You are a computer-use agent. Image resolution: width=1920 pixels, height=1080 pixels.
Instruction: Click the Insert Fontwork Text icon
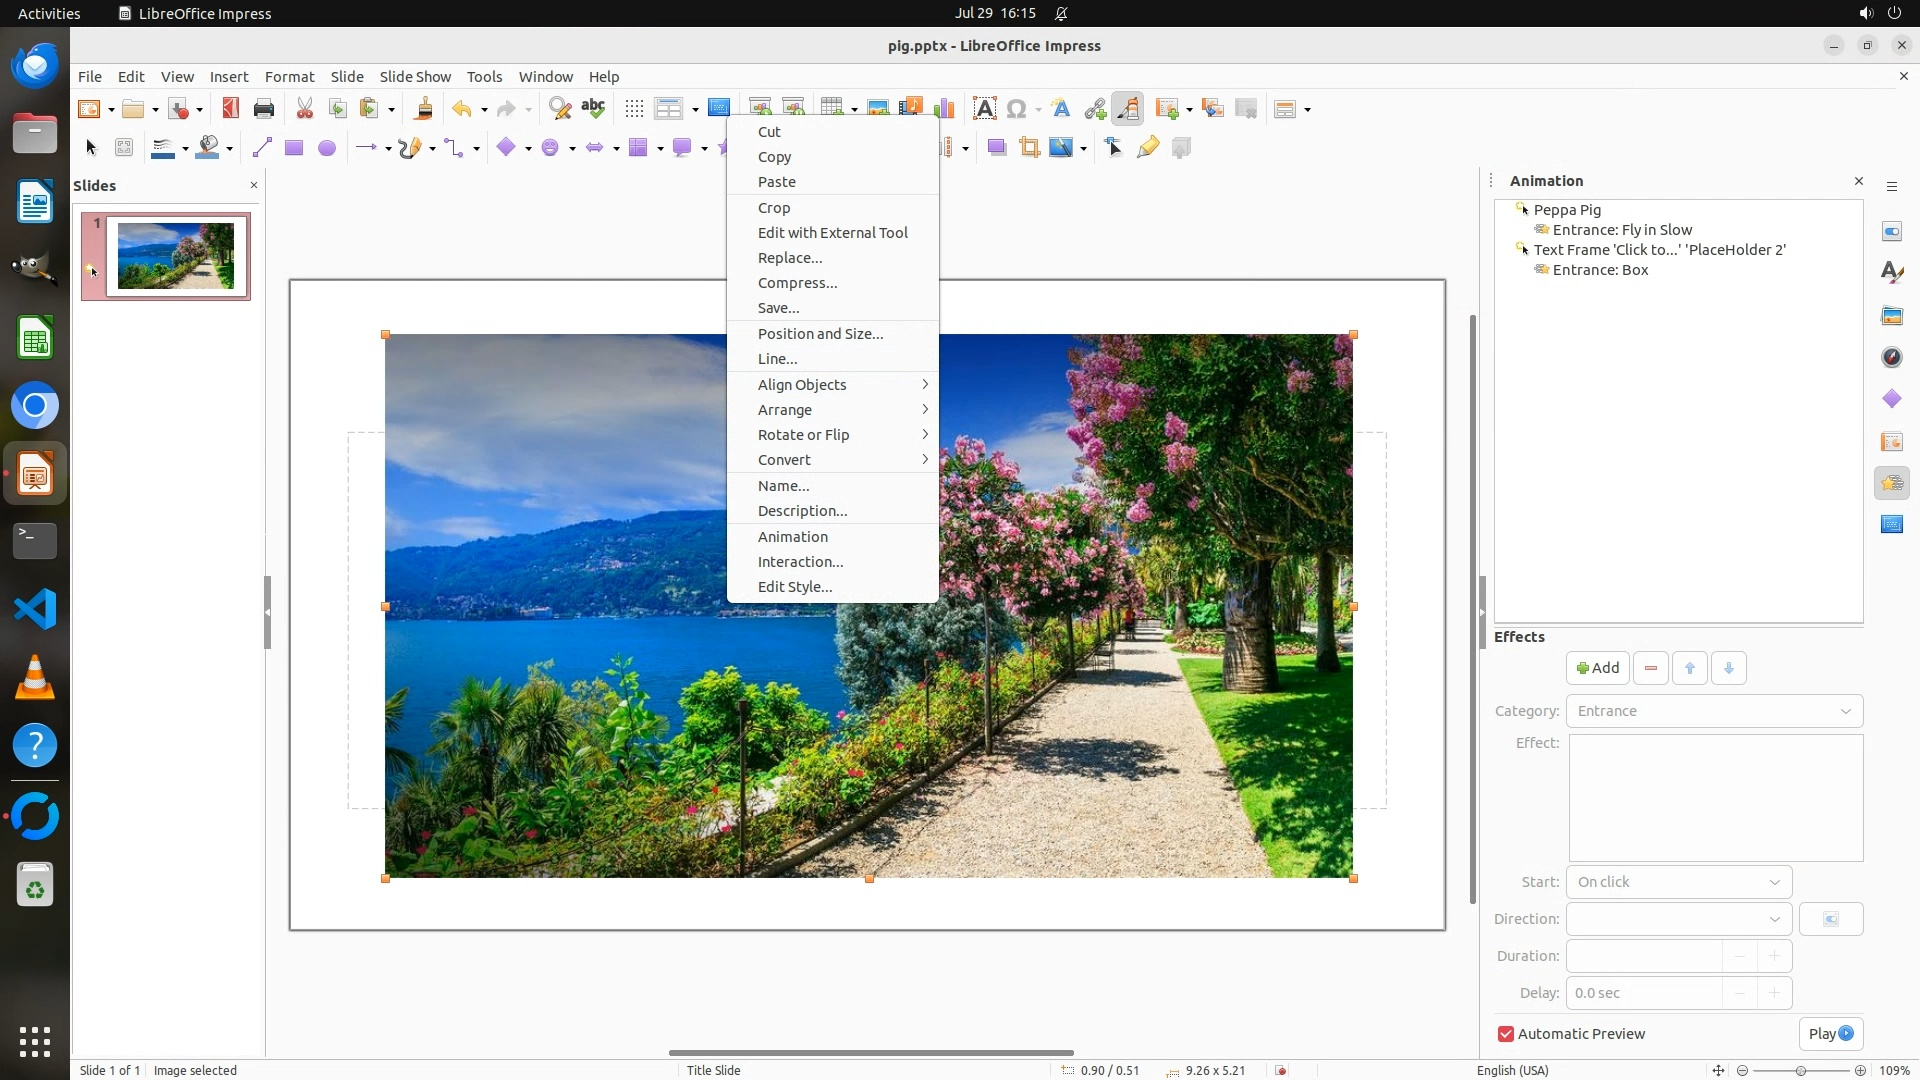pyautogui.click(x=1061, y=109)
